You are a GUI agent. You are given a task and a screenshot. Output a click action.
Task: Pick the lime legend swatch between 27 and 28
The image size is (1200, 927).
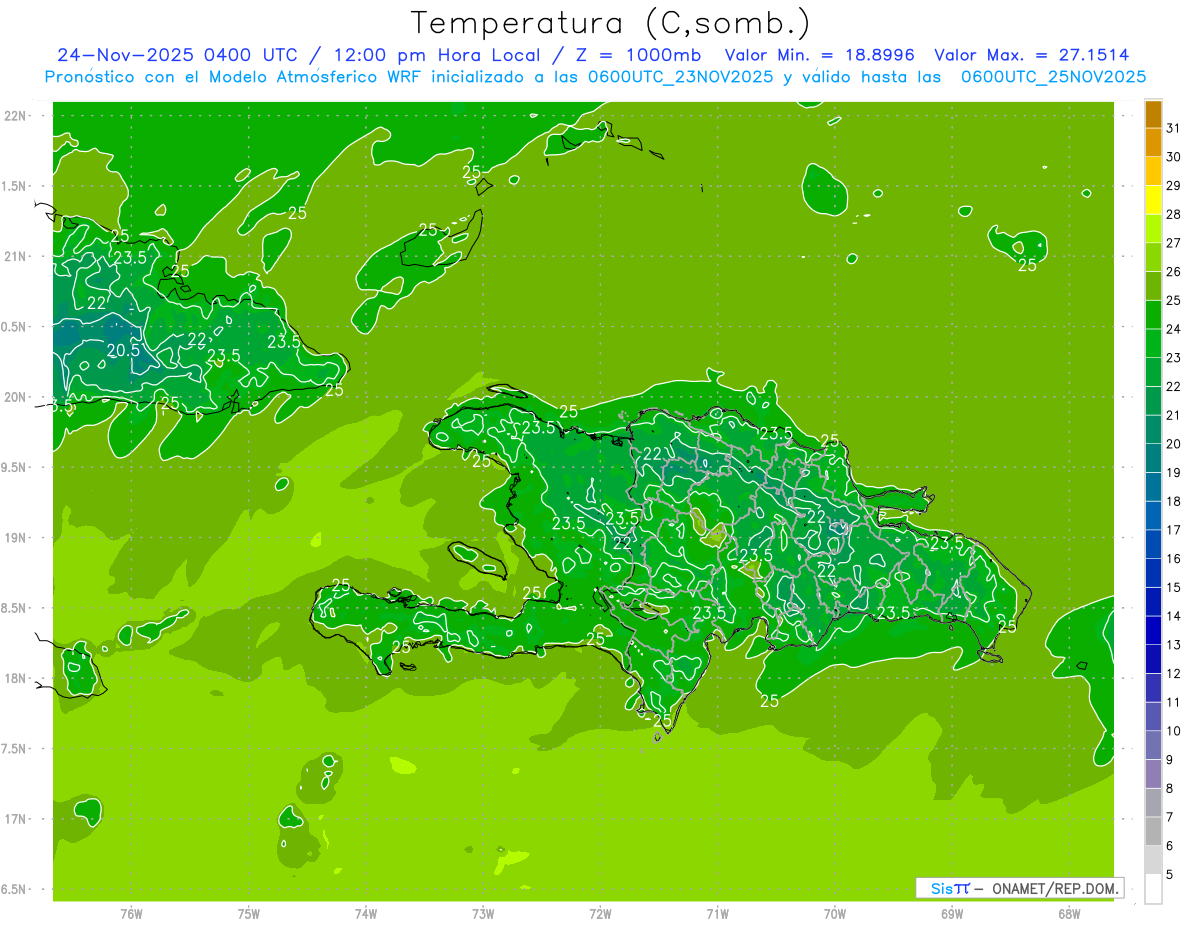click(1153, 228)
